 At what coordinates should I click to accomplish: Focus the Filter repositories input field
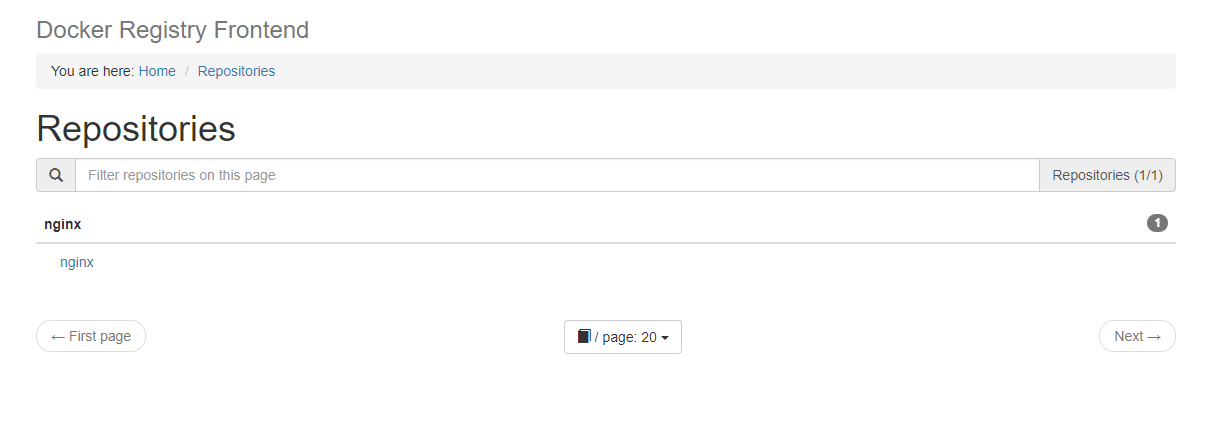tap(557, 175)
